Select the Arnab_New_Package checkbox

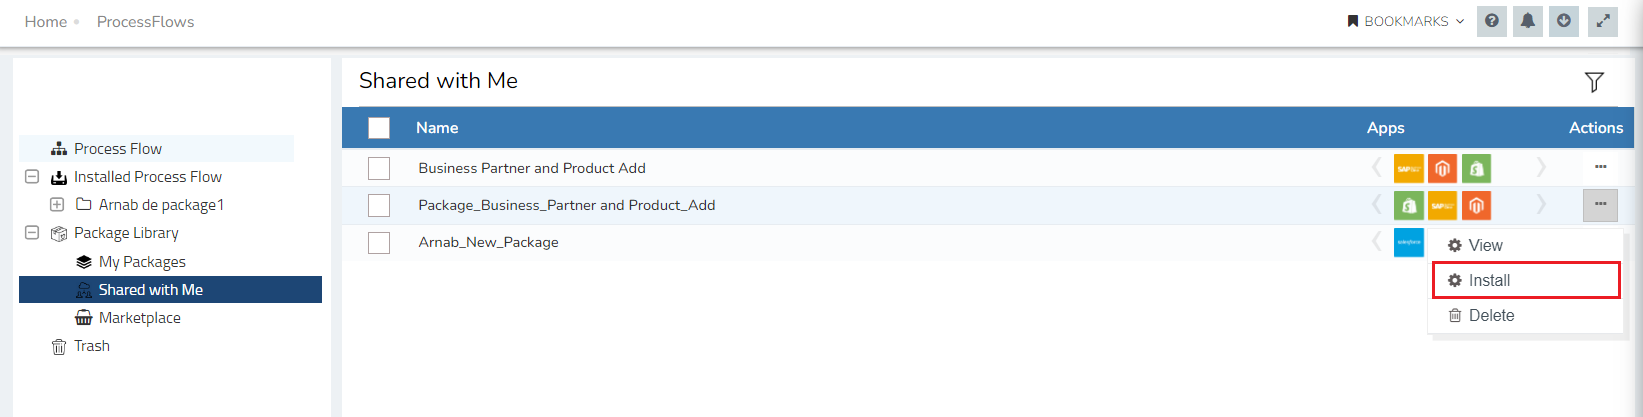(379, 243)
